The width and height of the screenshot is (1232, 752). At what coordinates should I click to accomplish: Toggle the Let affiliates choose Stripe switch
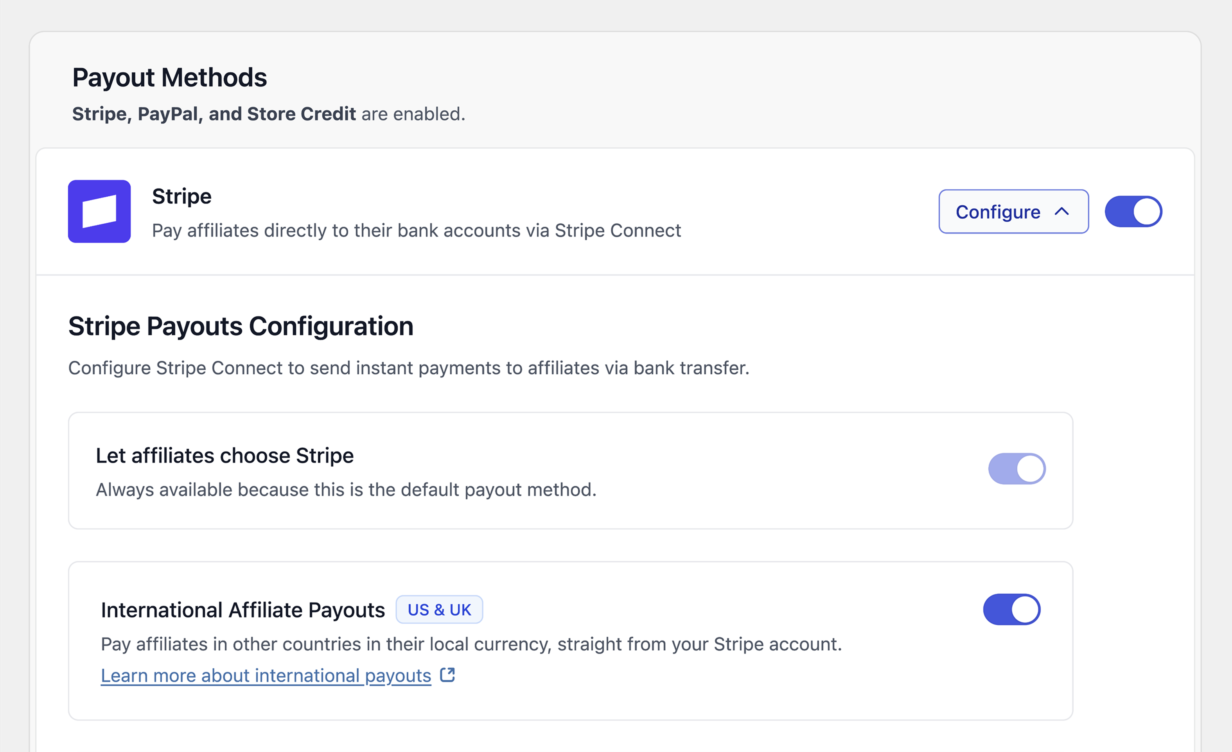(x=1017, y=469)
